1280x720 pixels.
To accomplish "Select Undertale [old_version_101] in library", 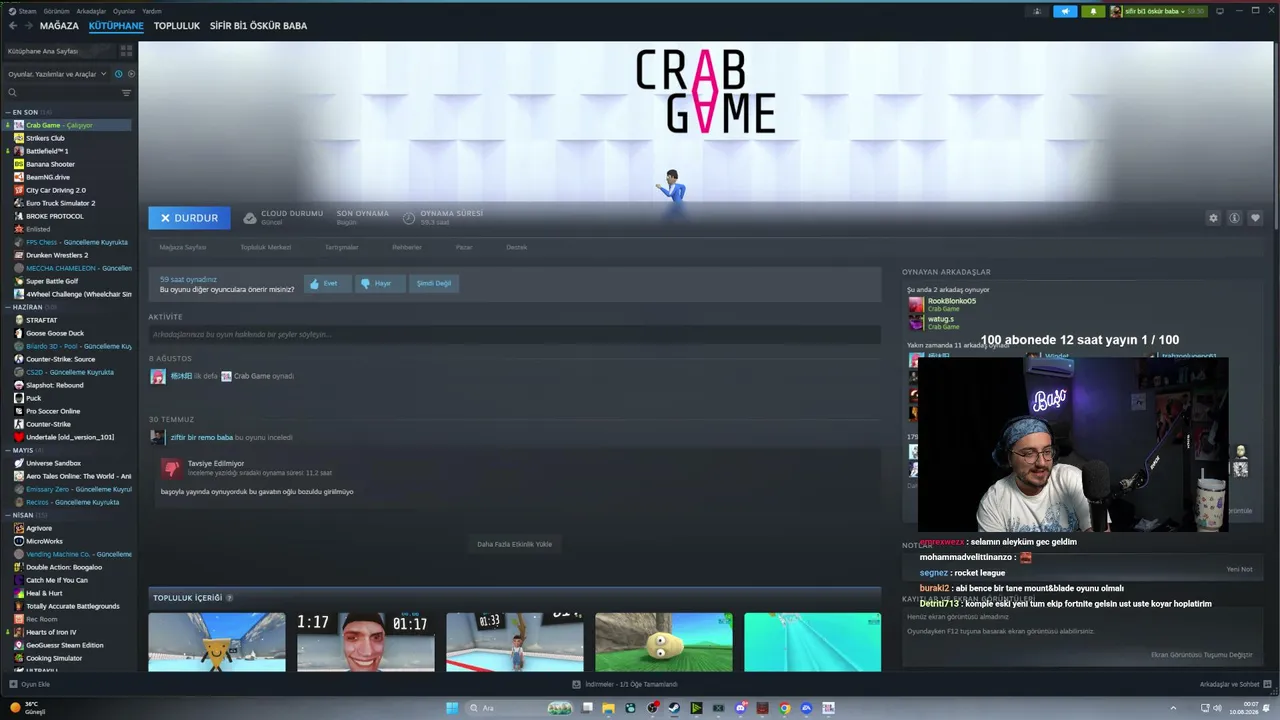I will 69,437.
